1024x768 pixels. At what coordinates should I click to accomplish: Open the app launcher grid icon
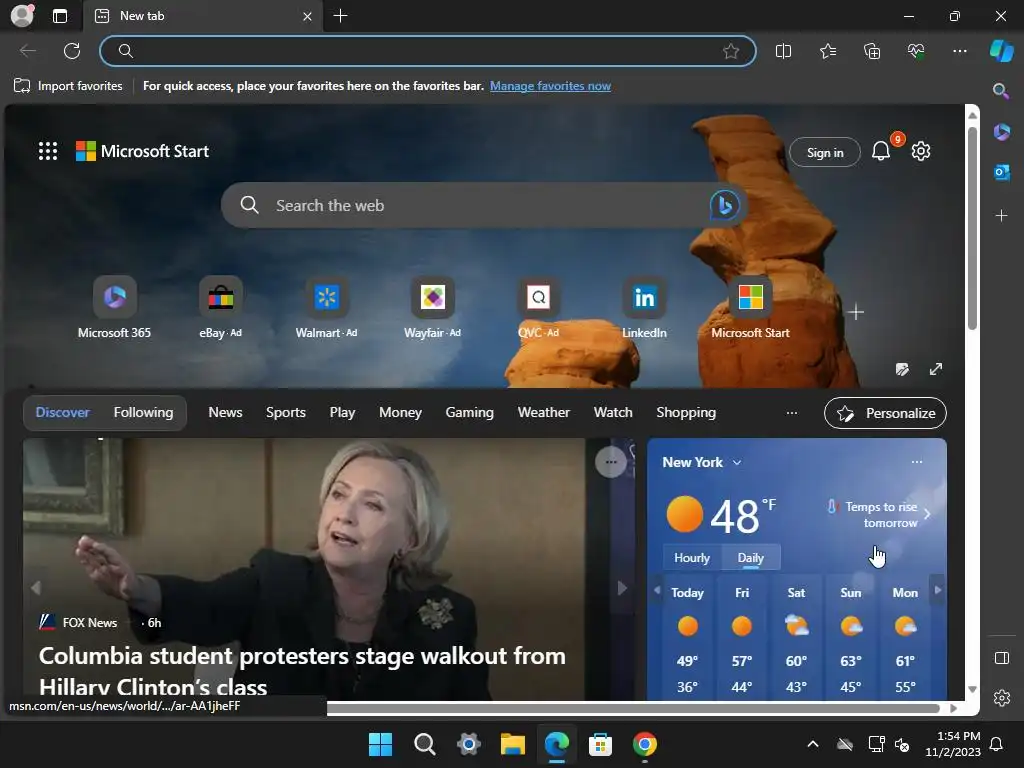[48, 151]
